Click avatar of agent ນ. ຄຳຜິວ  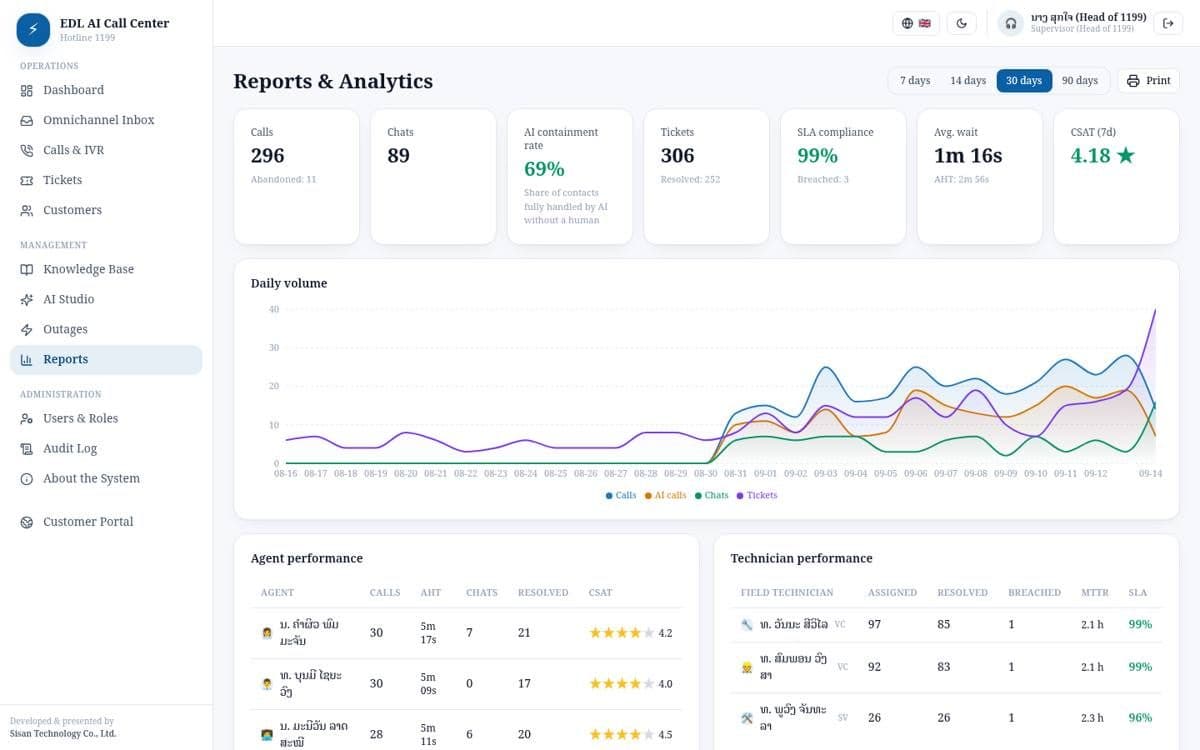pos(267,633)
